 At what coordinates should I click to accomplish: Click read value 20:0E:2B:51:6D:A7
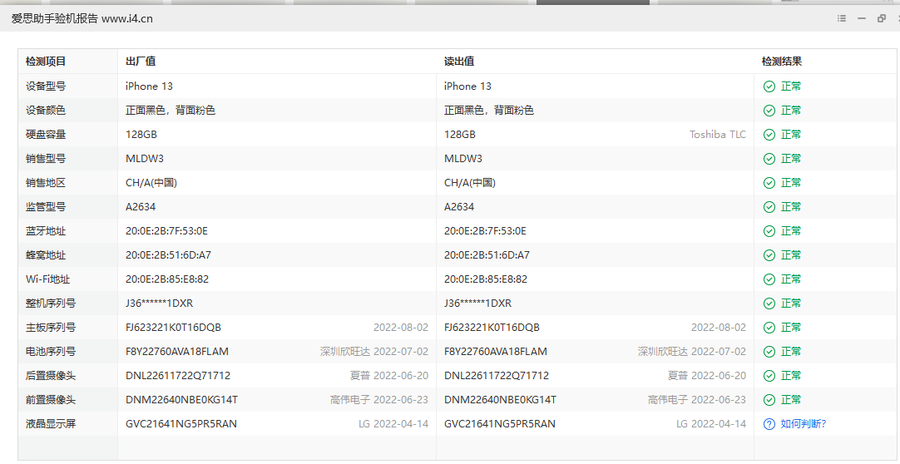point(487,255)
